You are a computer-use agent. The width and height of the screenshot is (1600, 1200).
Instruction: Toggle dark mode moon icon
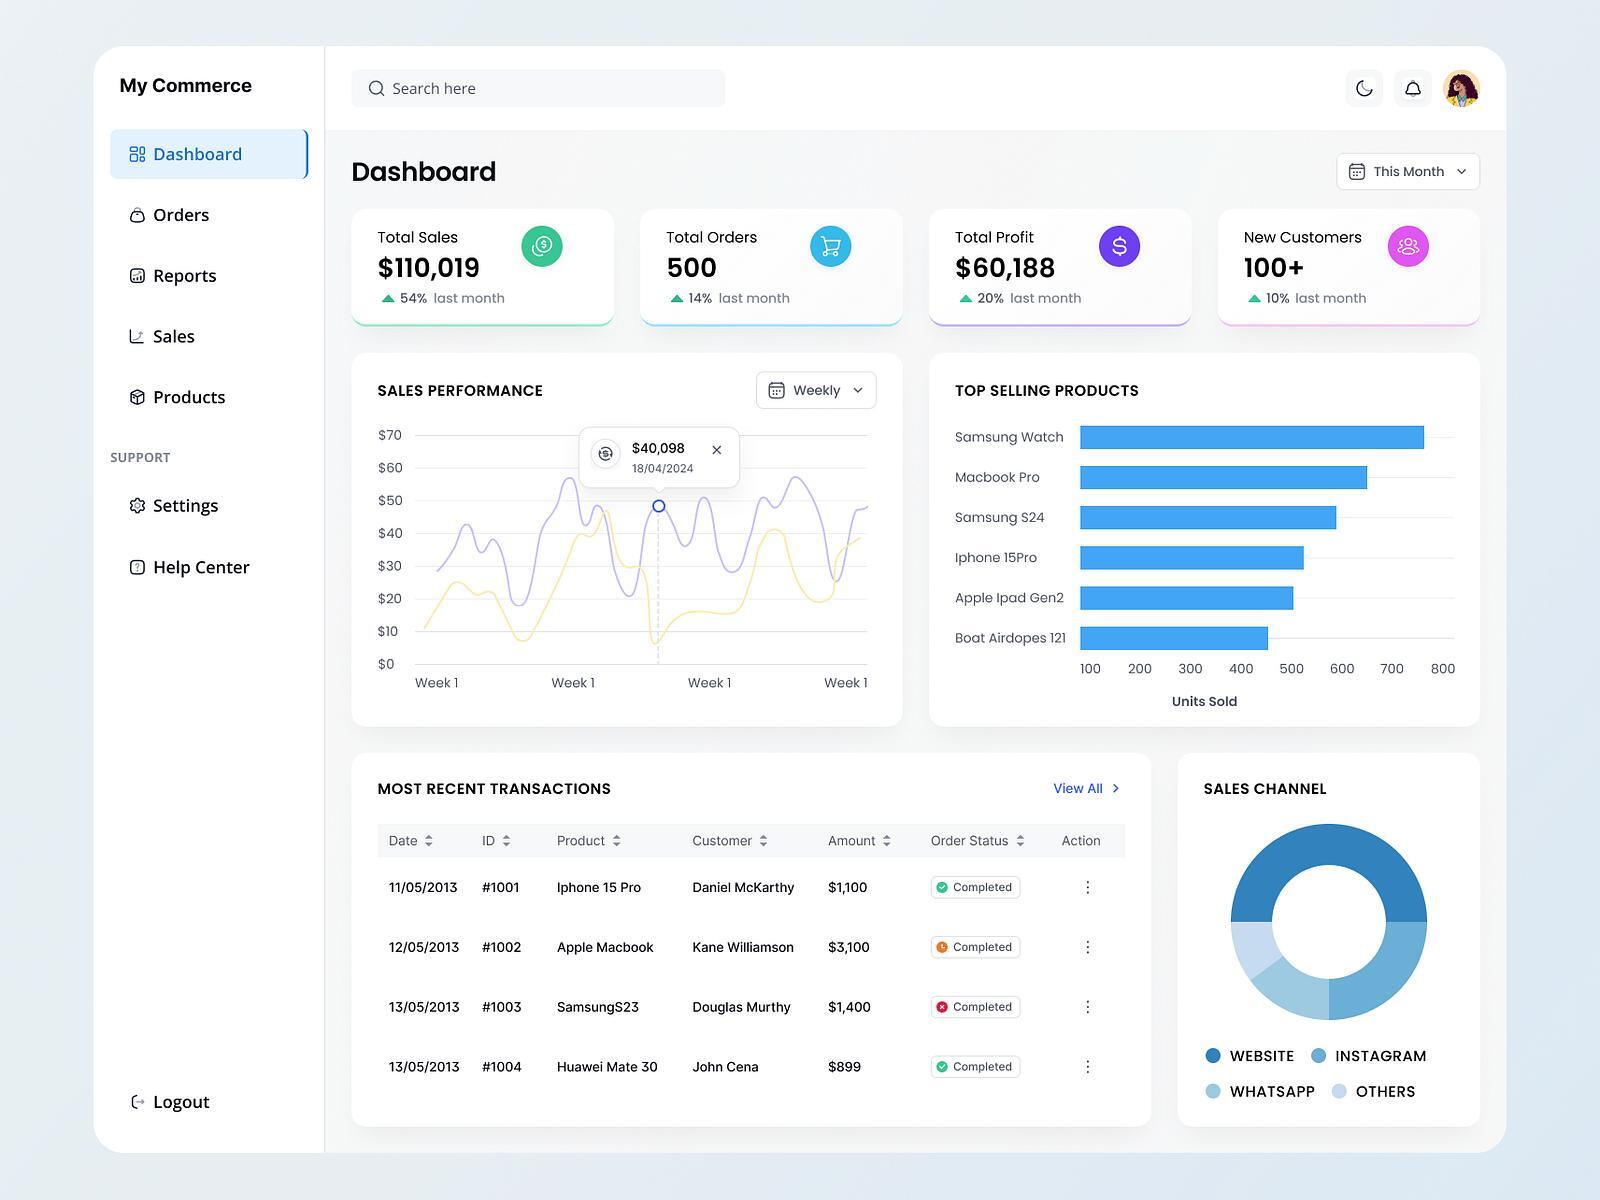coord(1364,88)
